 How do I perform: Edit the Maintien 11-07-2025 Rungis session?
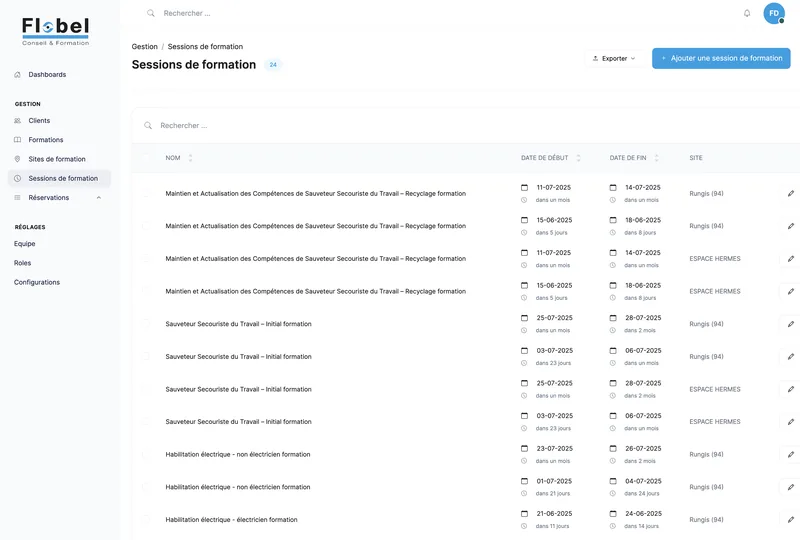(x=790, y=193)
